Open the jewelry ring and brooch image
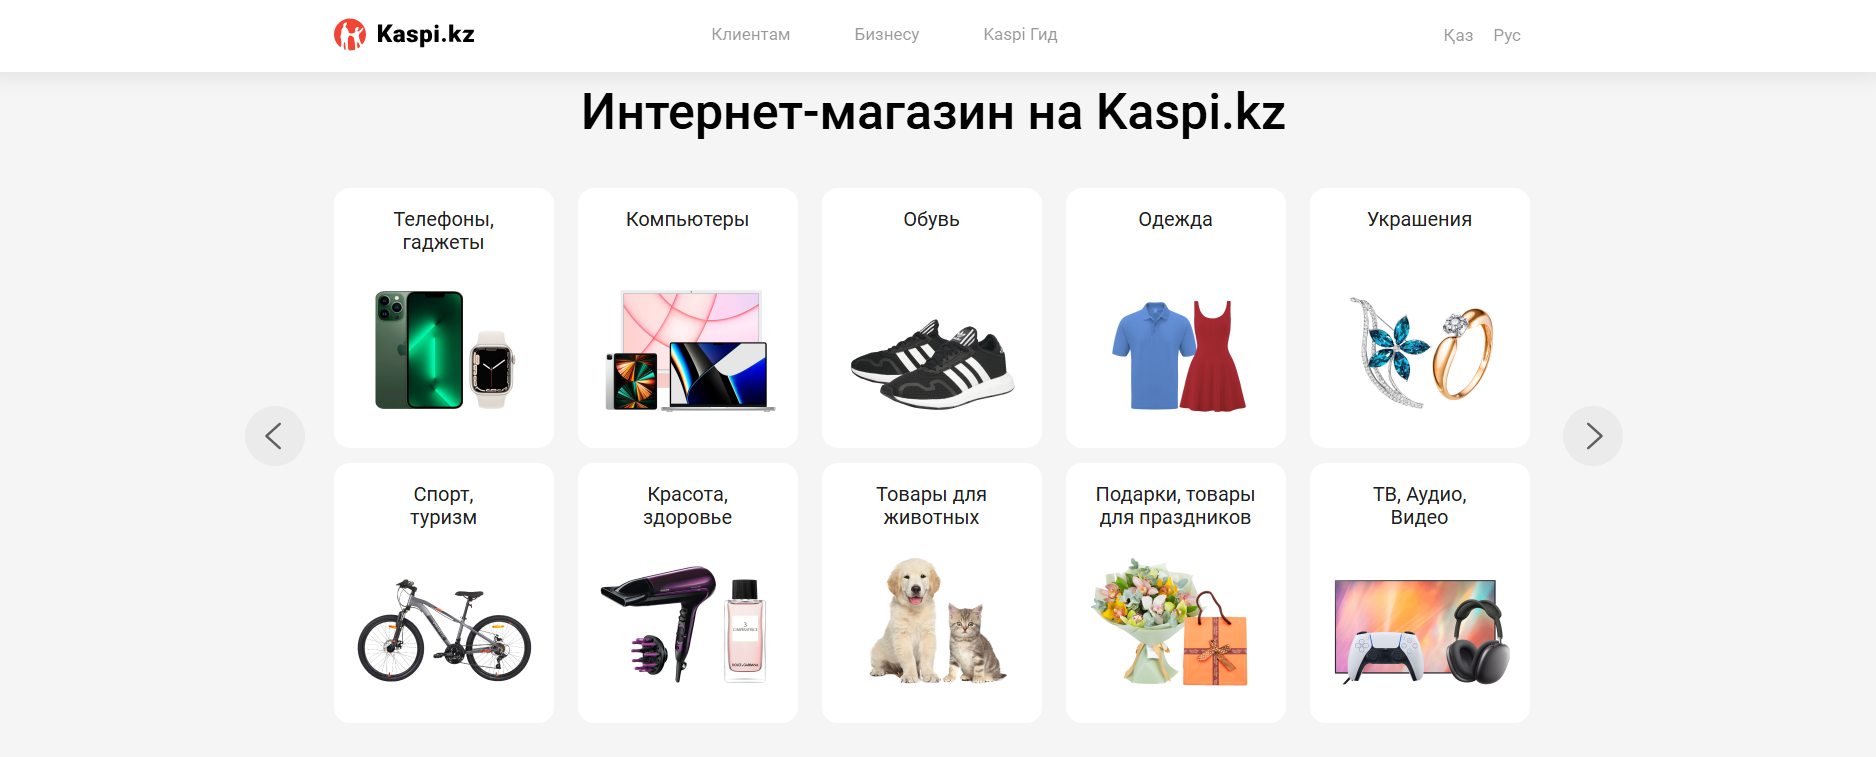The image size is (1876, 757). click(x=1420, y=352)
